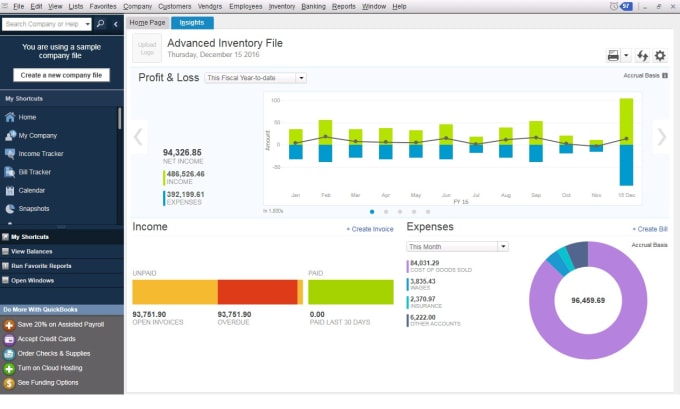Click the yellow open invoices bar
The width and height of the screenshot is (680, 409).
[175, 292]
